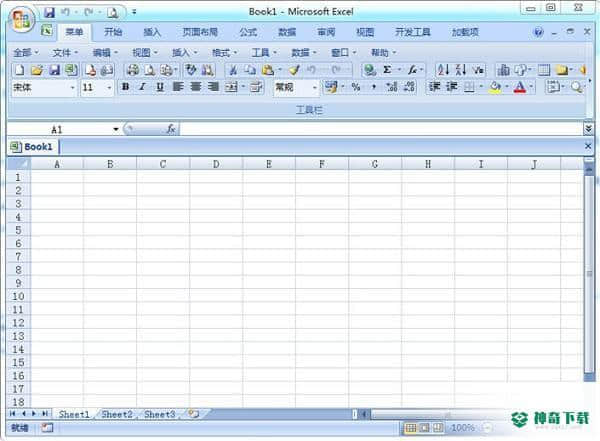Switch to Page Break Preview in status bar
Screen dimensions: 600x441
pyautogui.click(x=438, y=428)
